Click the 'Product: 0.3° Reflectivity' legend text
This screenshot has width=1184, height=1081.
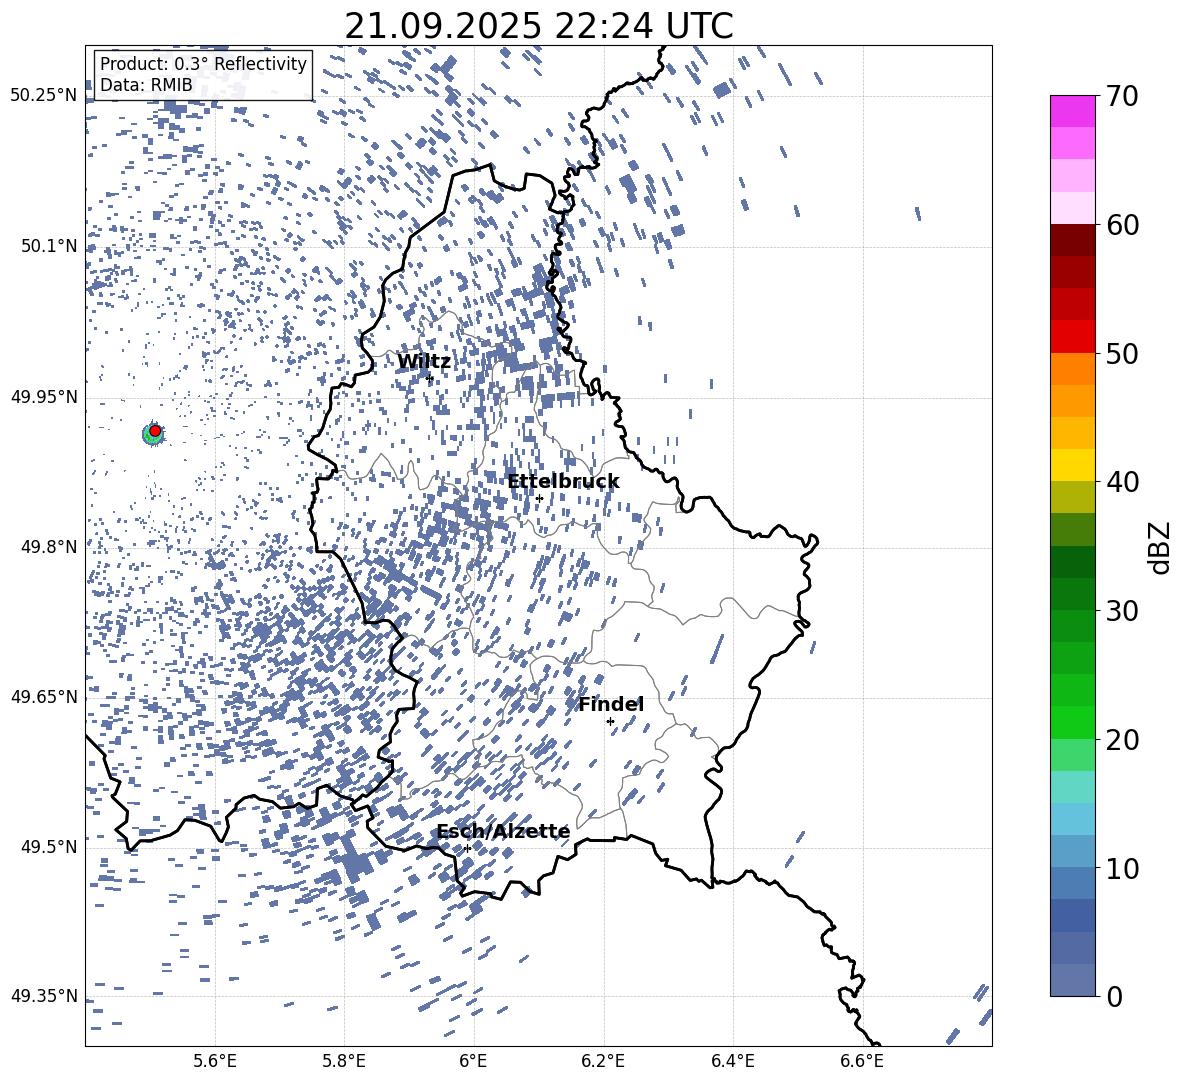(203, 64)
